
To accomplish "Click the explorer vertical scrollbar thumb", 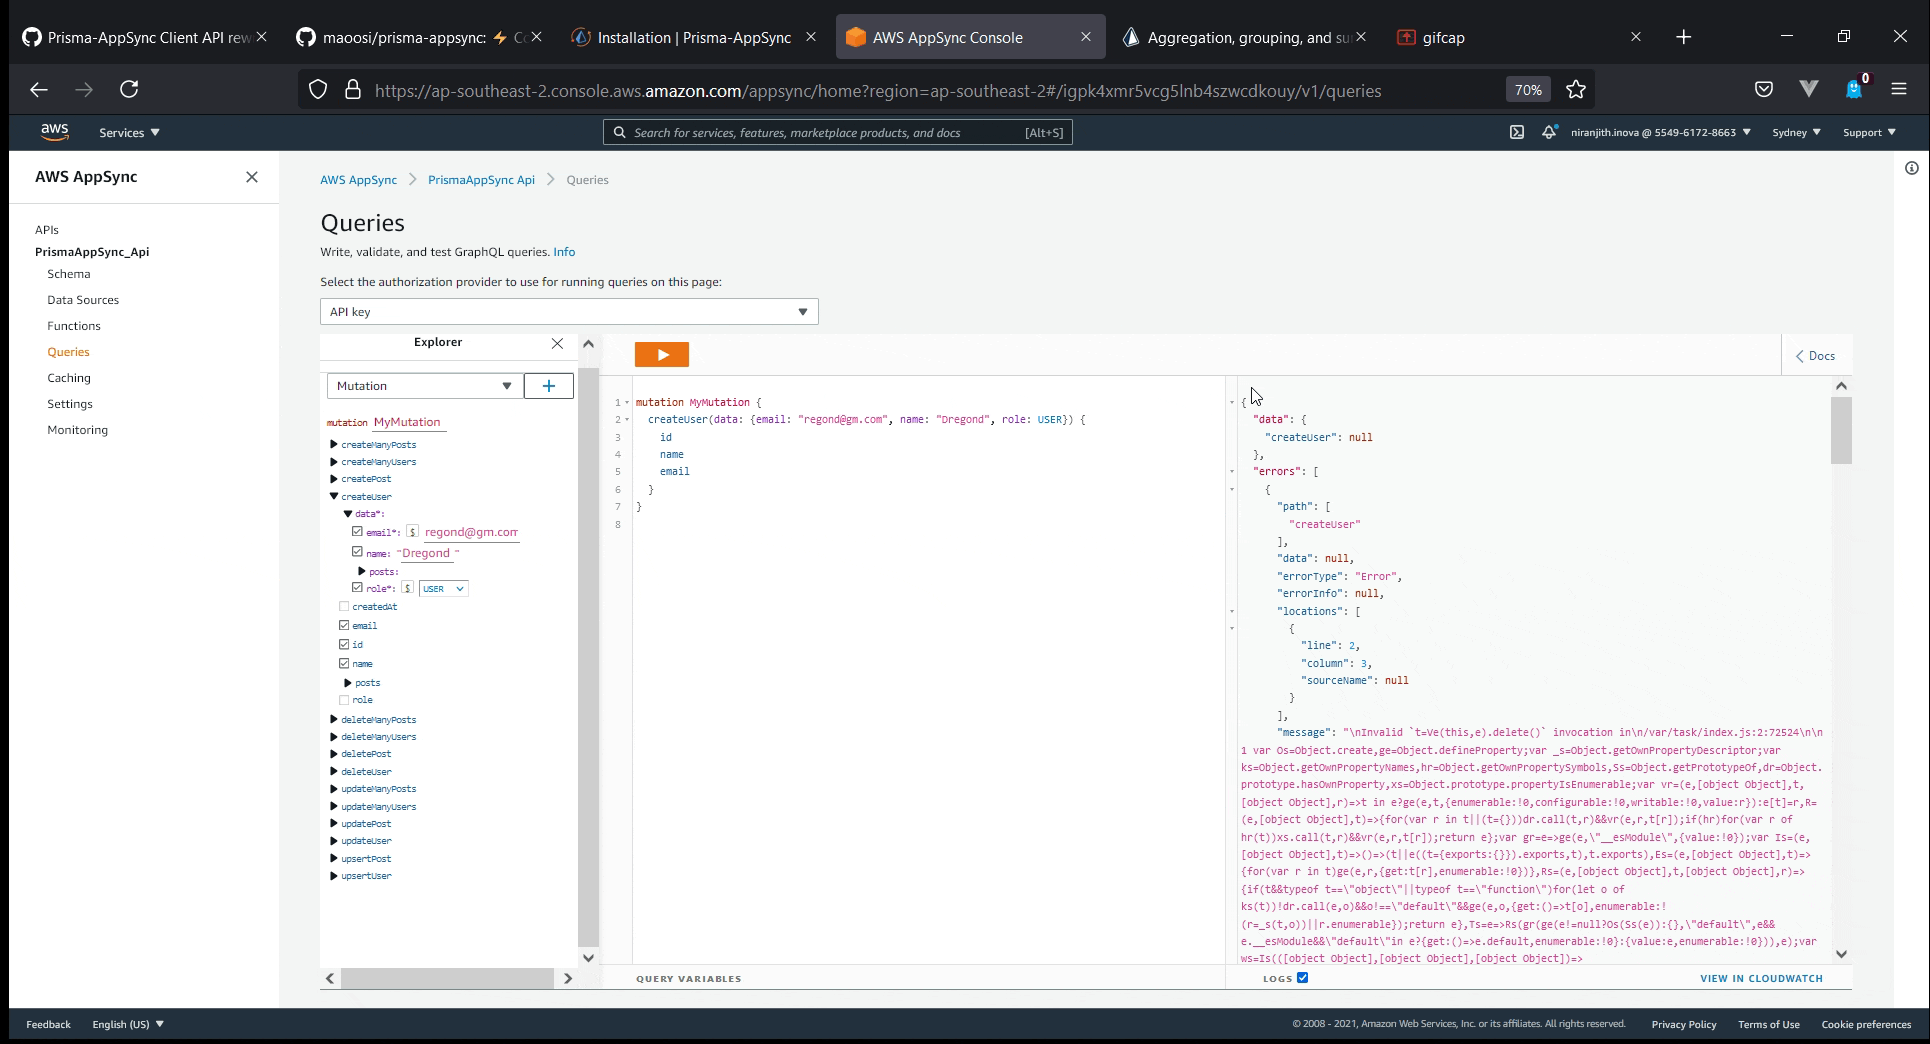I will 588,657.
